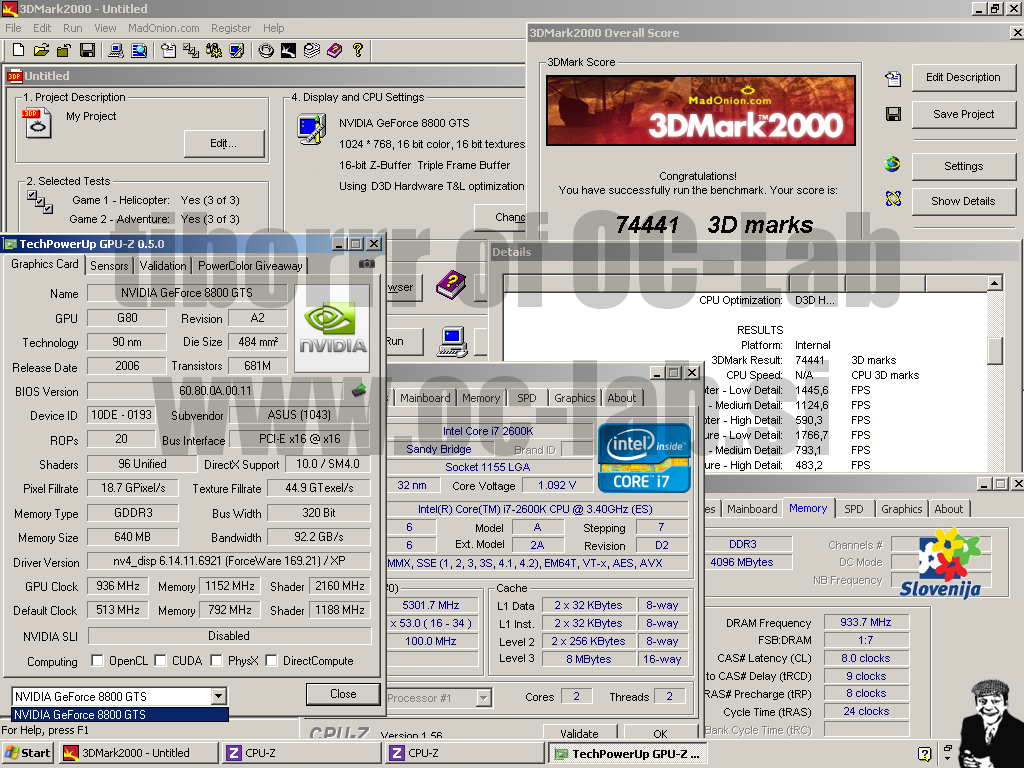Open the result browser magnifier toolbar icon
Viewport: 1024px width, 768px height.
tap(139, 50)
